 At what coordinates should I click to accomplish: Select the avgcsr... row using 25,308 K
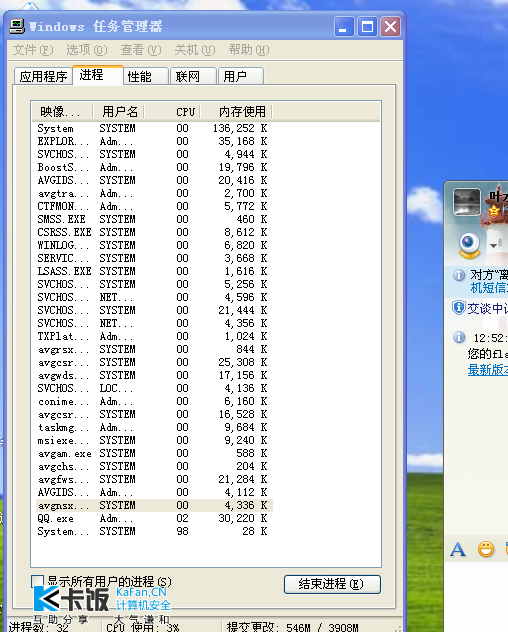pyautogui.click(x=154, y=362)
